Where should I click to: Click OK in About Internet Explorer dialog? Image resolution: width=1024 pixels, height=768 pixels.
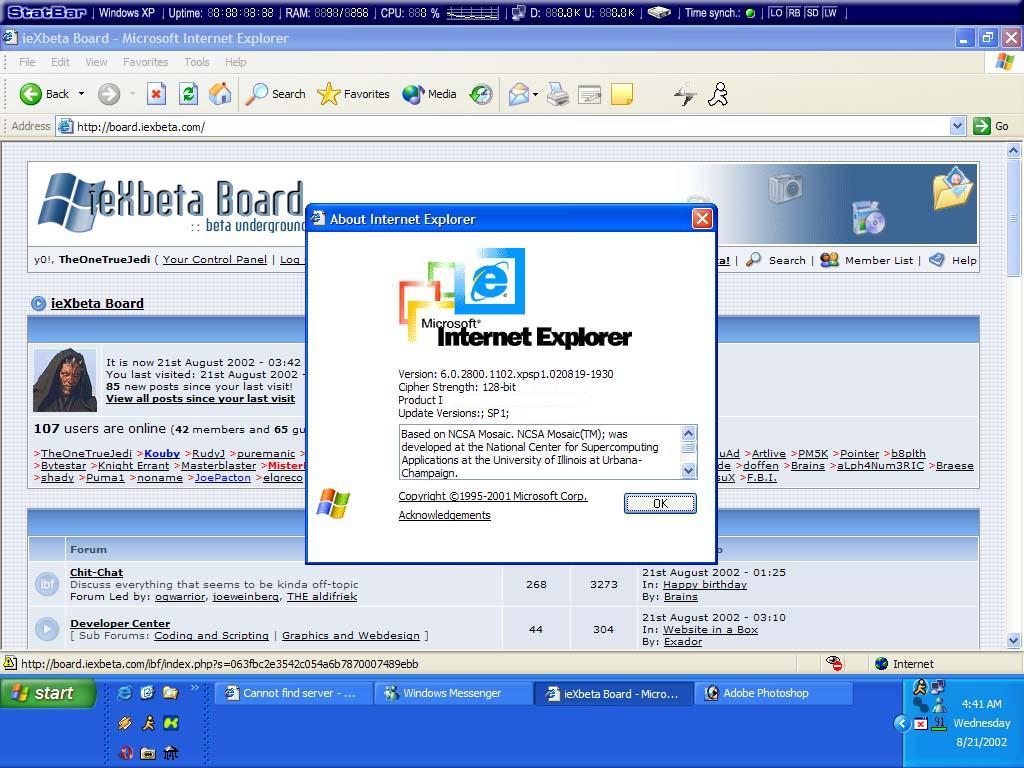pos(660,504)
